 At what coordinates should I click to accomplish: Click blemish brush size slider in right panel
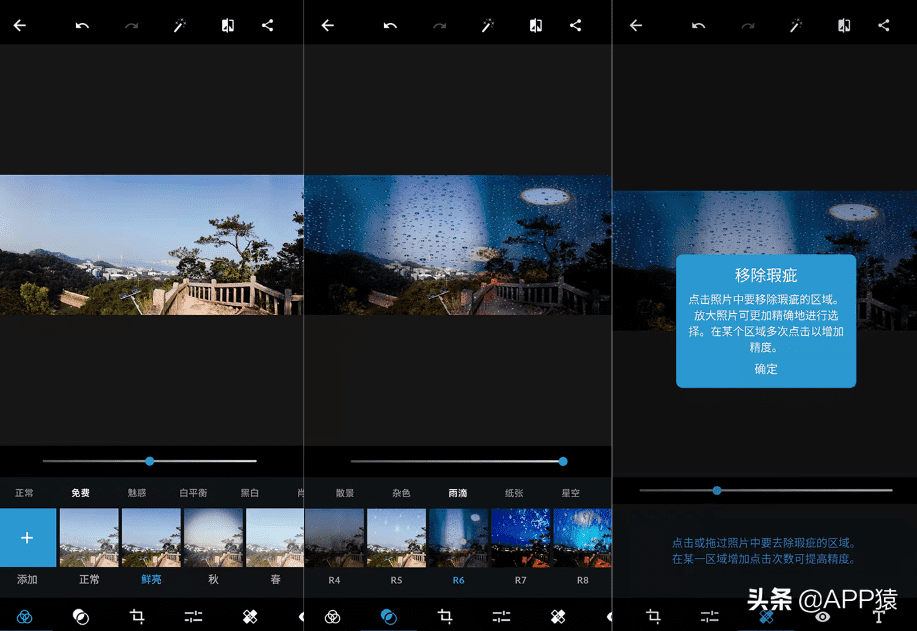click(766, 490)
